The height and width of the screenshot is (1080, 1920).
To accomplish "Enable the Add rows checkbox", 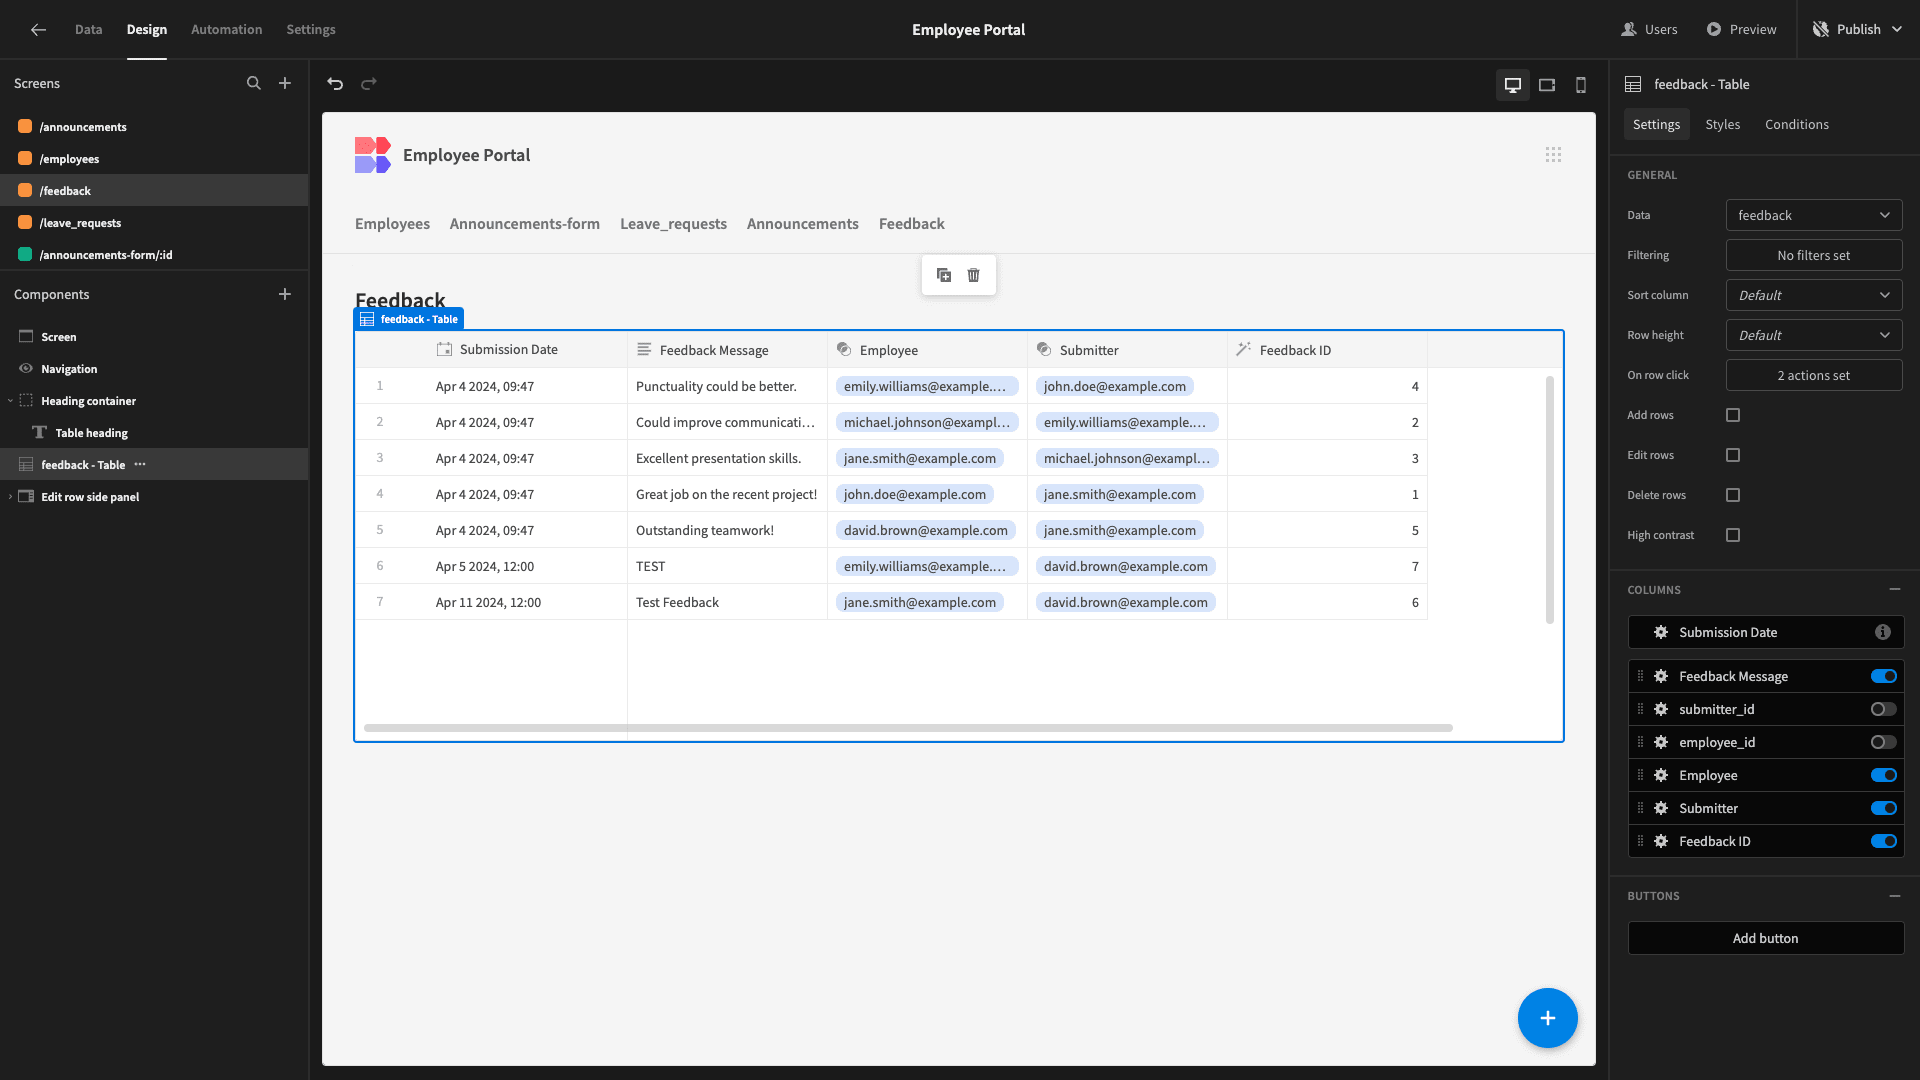I will (1733, 415).
